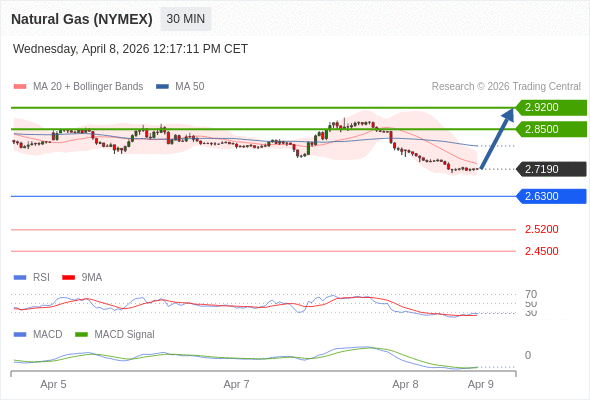
Task: Click the MA 50 legend label
Action: (x=190, y=87)
